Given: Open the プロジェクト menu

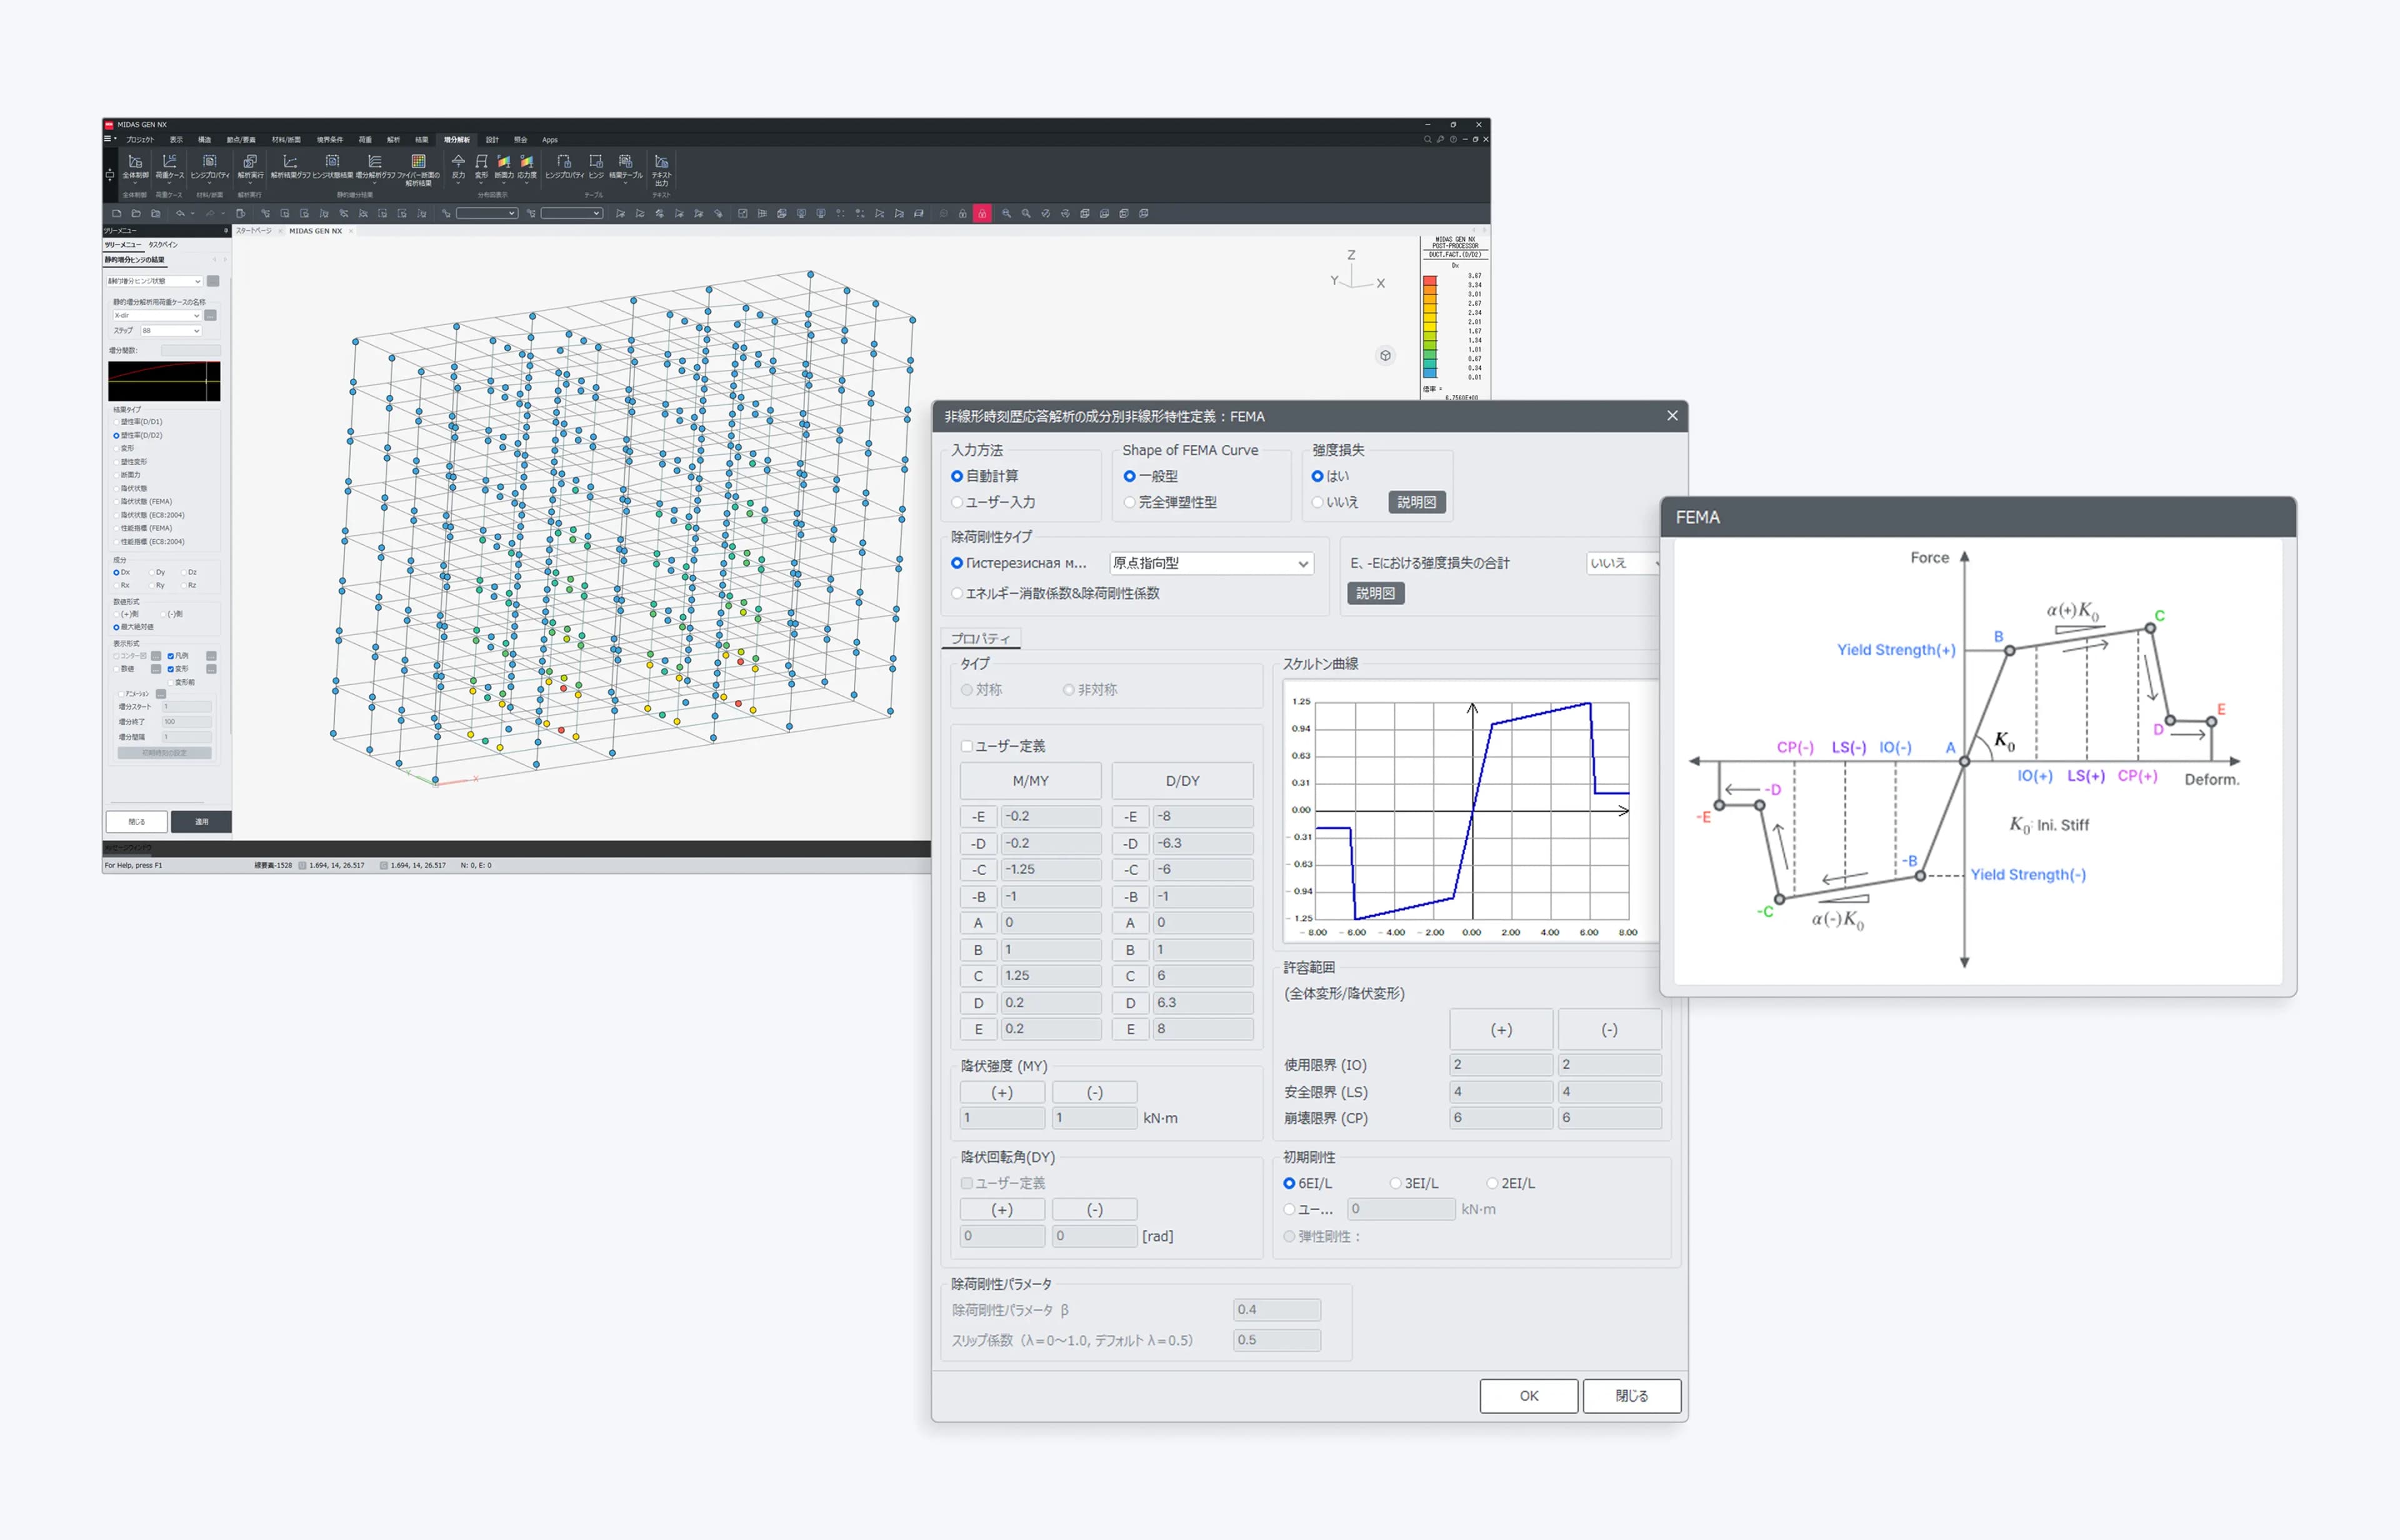Looking at the screenshot, I should [140, 140].
